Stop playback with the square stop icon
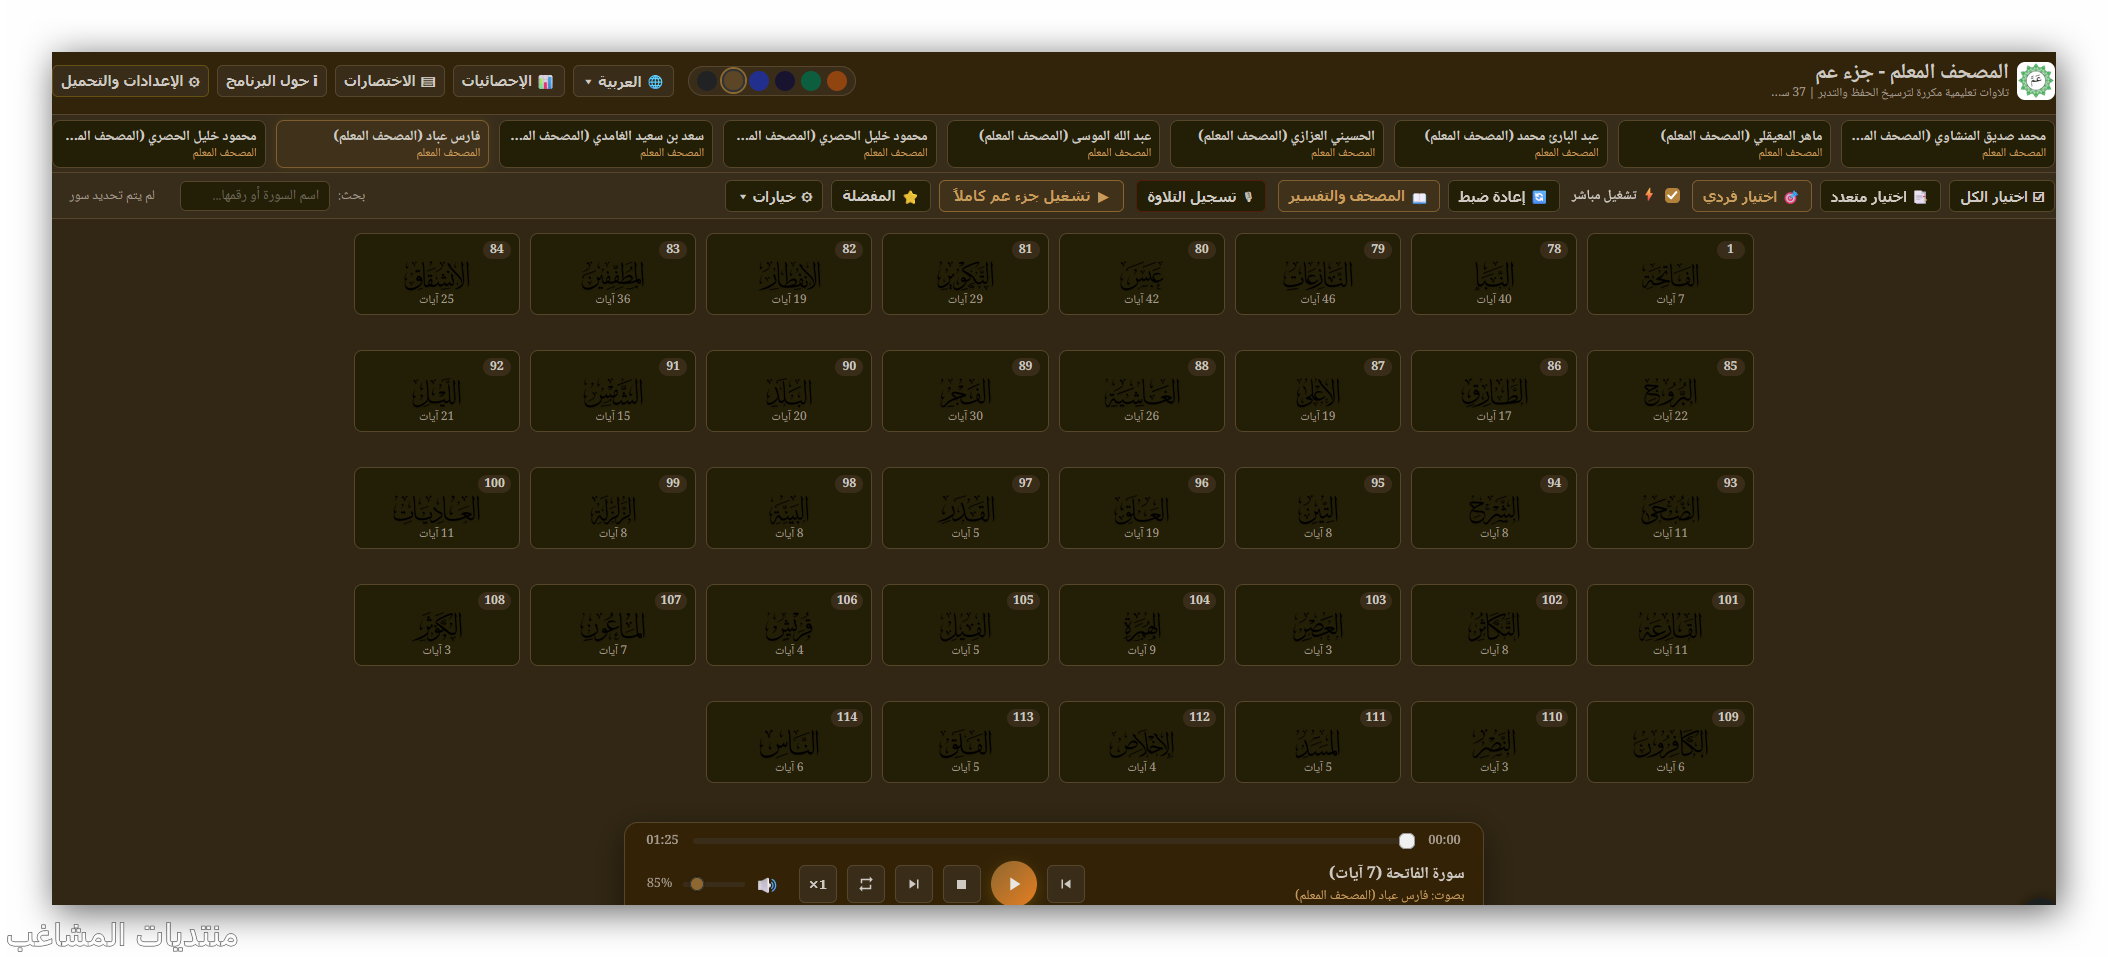Viewport: 2108px width, 957px height. coord(961,884)
